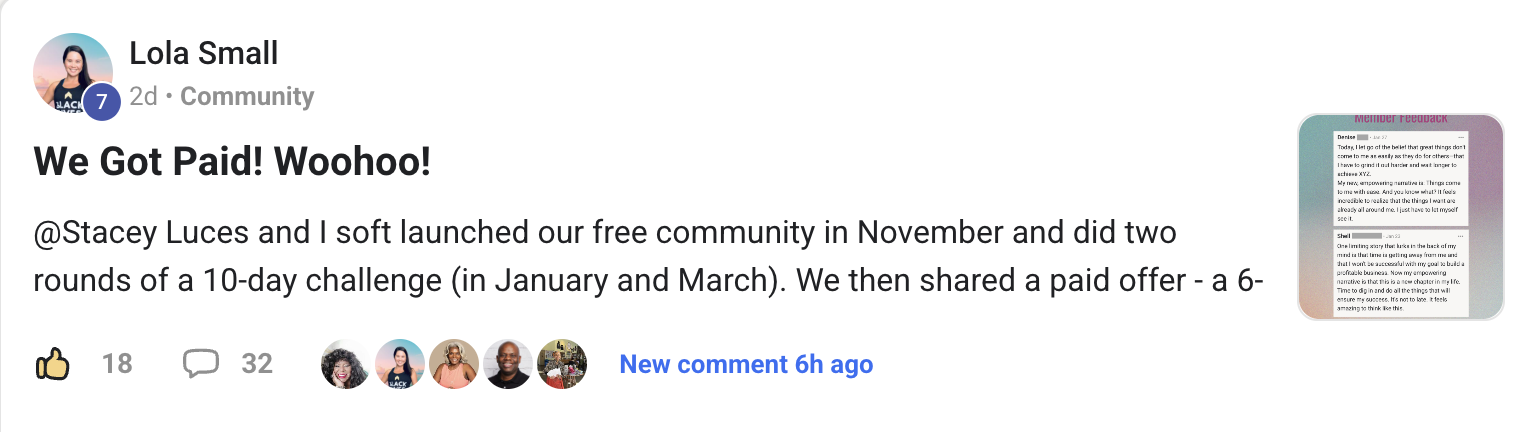The image size is (1520, 432).
Task: Click the curly-haired woman's commenter avatar
Action: (345, 364)
